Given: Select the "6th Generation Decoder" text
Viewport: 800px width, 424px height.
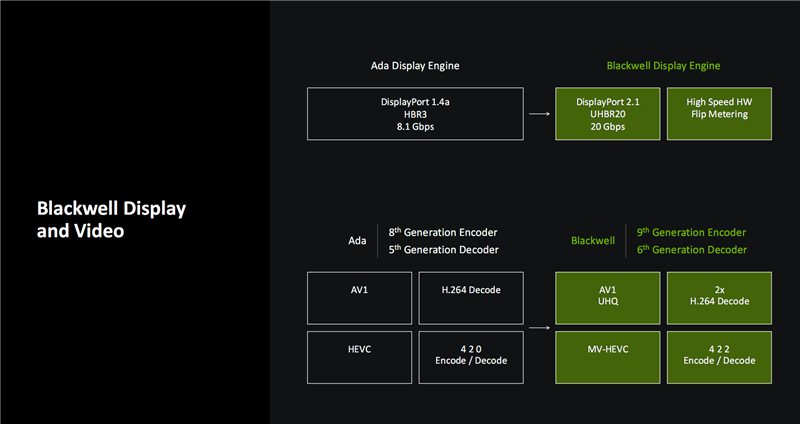Looking at the screenshot, I should coord(692,250).
